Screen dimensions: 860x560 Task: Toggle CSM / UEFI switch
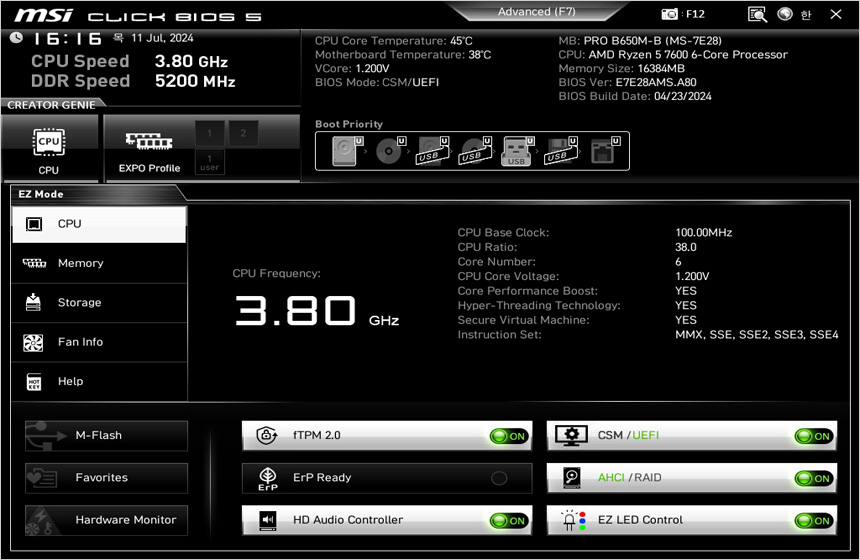point(814,437)
